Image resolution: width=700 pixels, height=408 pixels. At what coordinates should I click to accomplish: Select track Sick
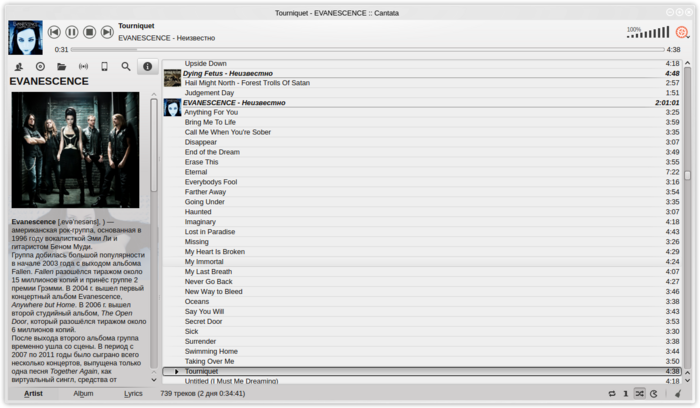coord(422,331)
